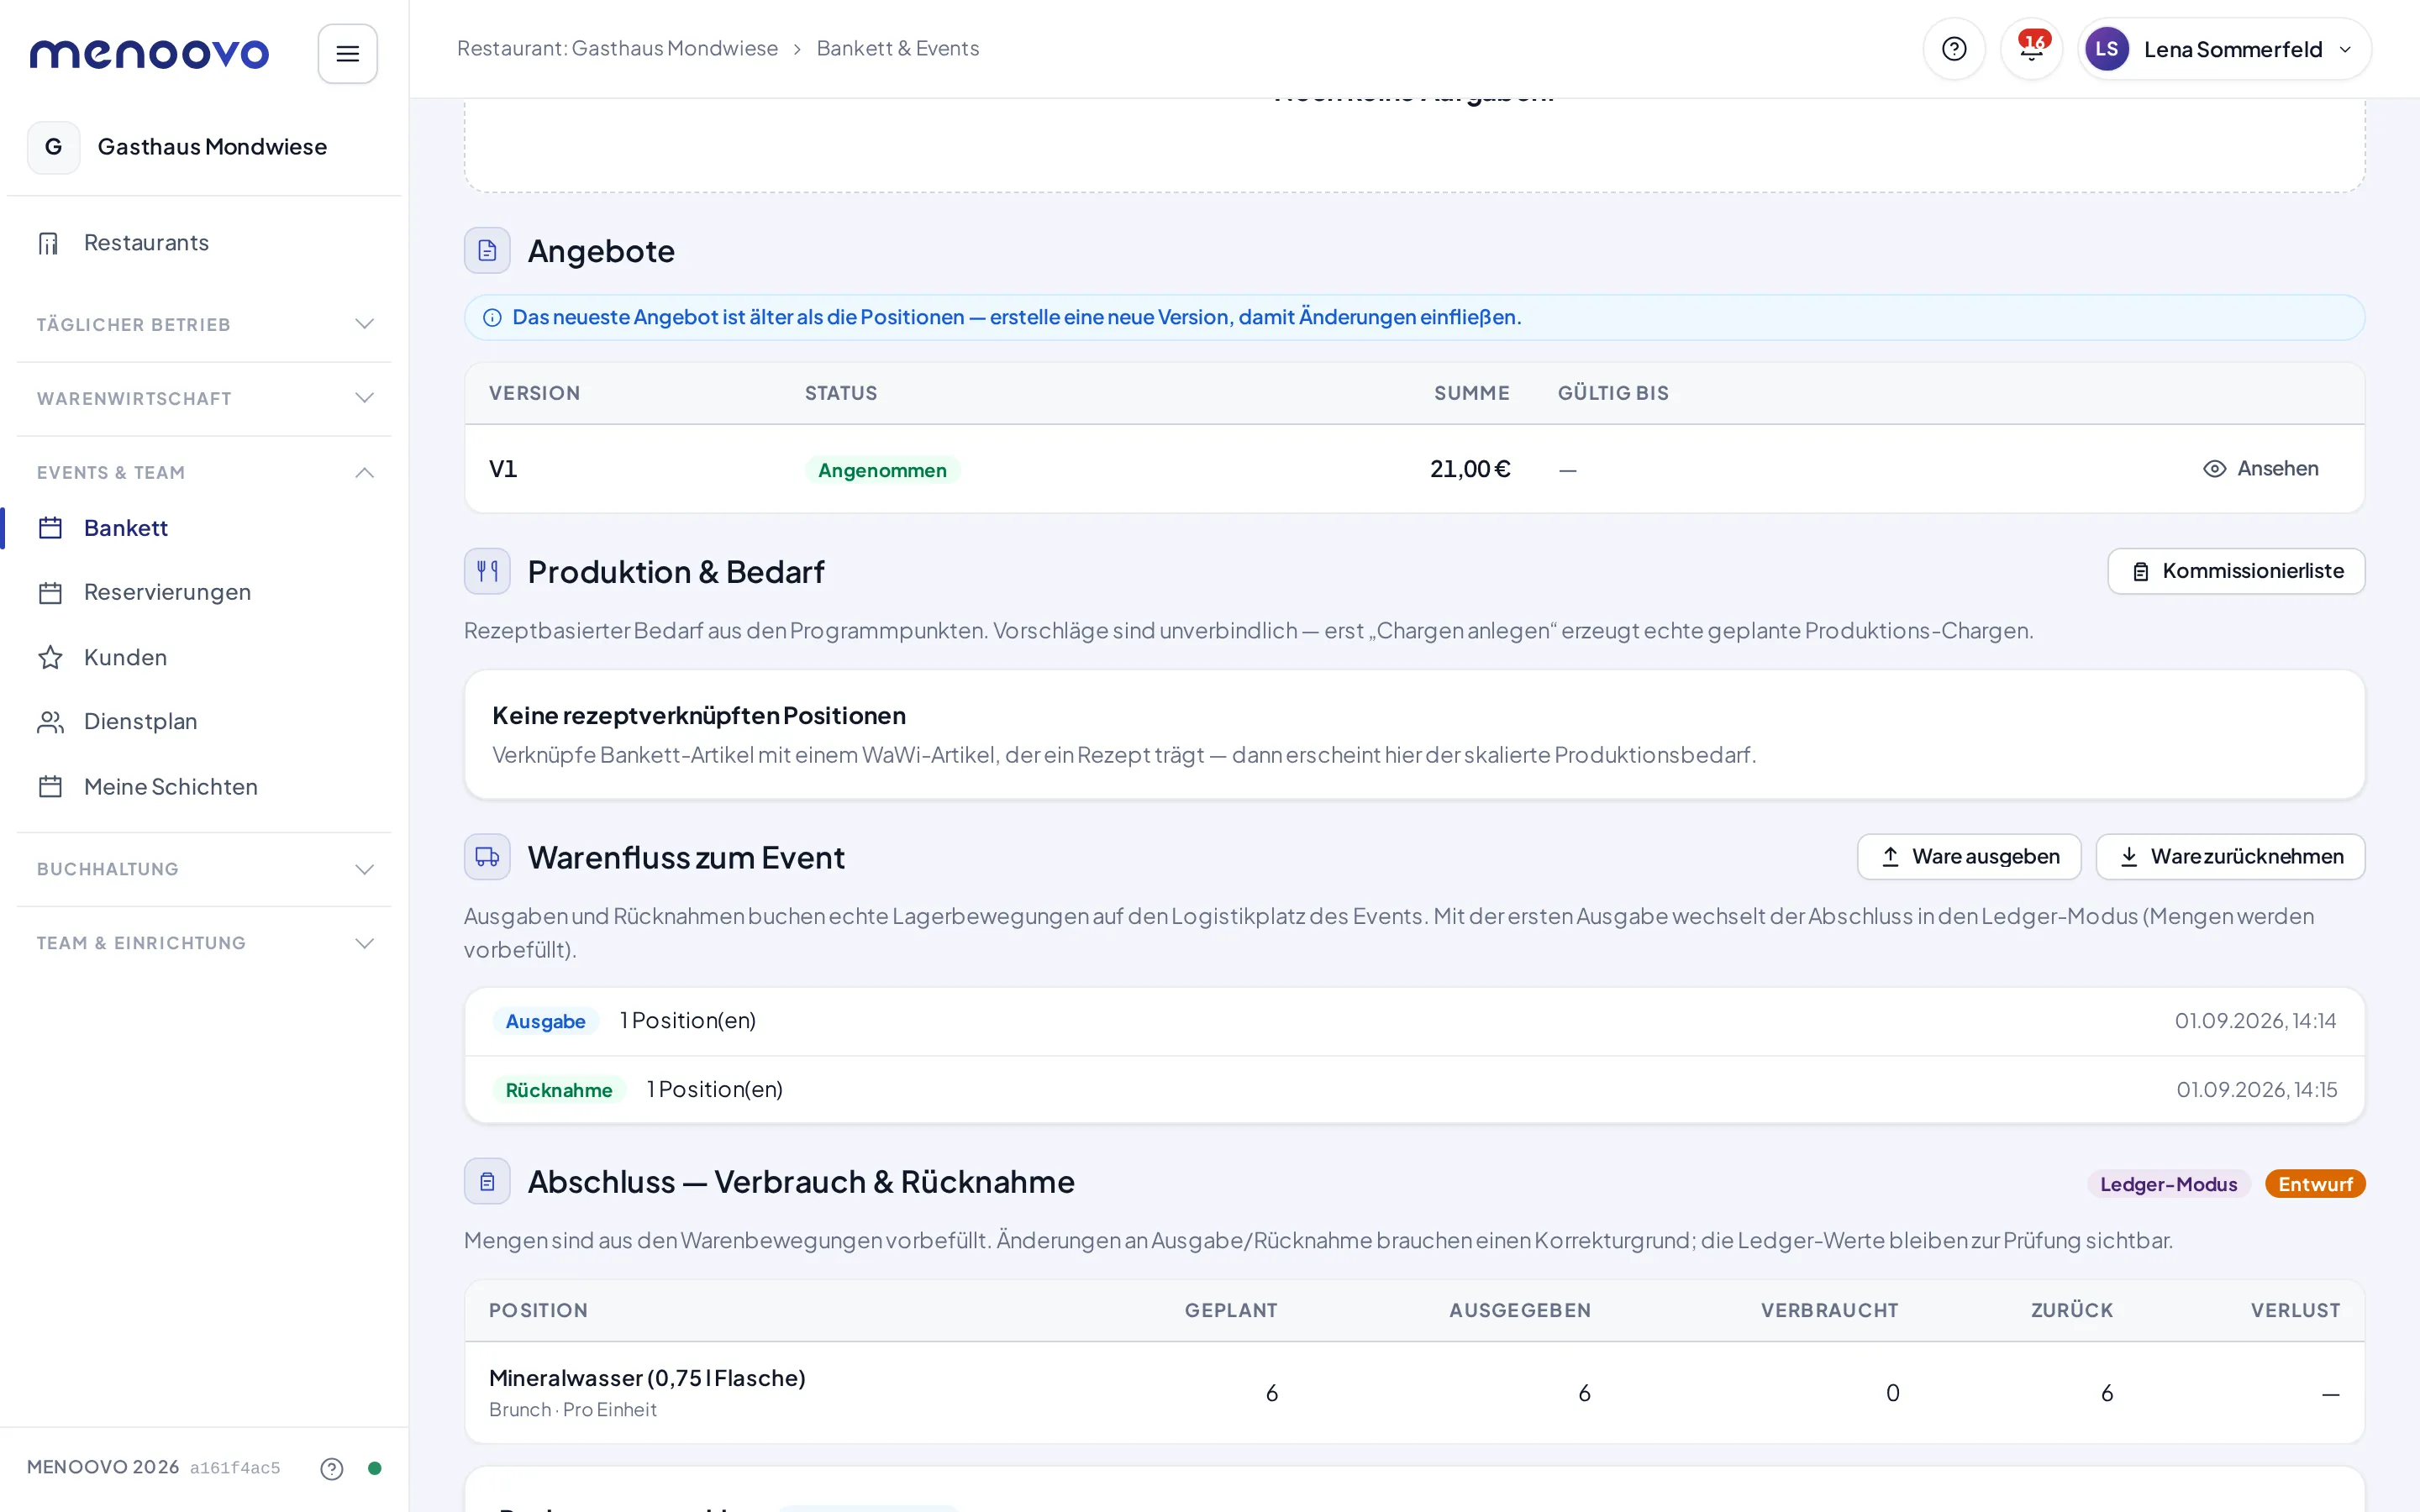Expand Täglicher Betrieb section
This screenshot has width=2420, height=1512.
[x=203, y=324]
